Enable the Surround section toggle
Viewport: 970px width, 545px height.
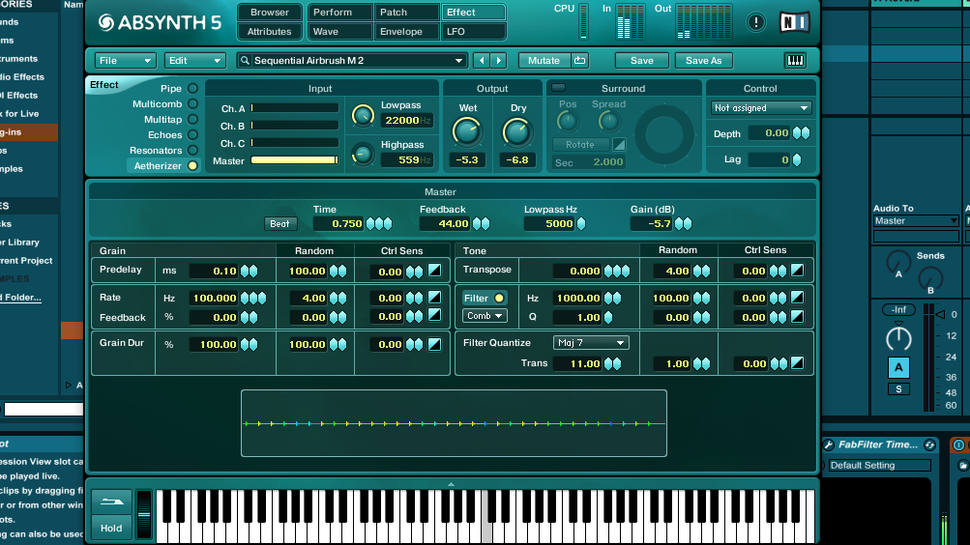[558, 88]
